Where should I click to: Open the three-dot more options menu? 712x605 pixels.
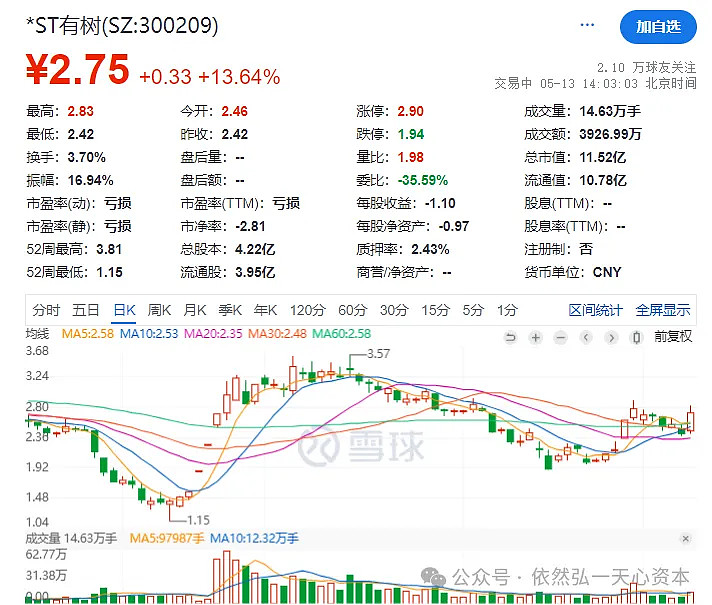click(x=587, y=25)
